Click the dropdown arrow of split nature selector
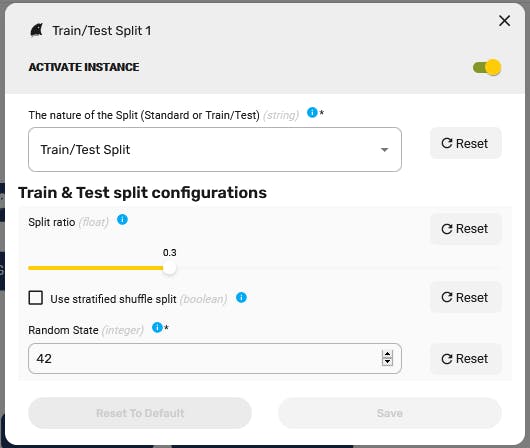Image resolution: width=530 pixels, height=448 pixels. 384,150
